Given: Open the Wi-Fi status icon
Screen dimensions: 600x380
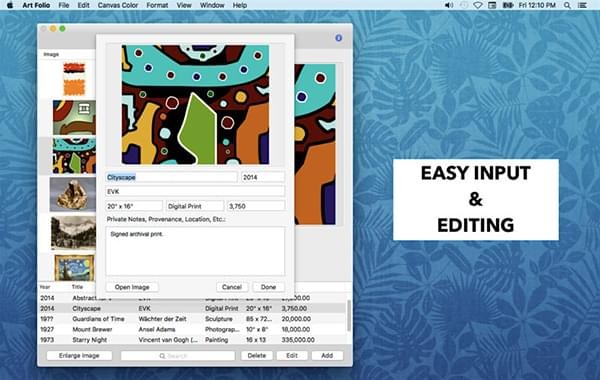Looking at the screenshot, I should coord(478,5).
